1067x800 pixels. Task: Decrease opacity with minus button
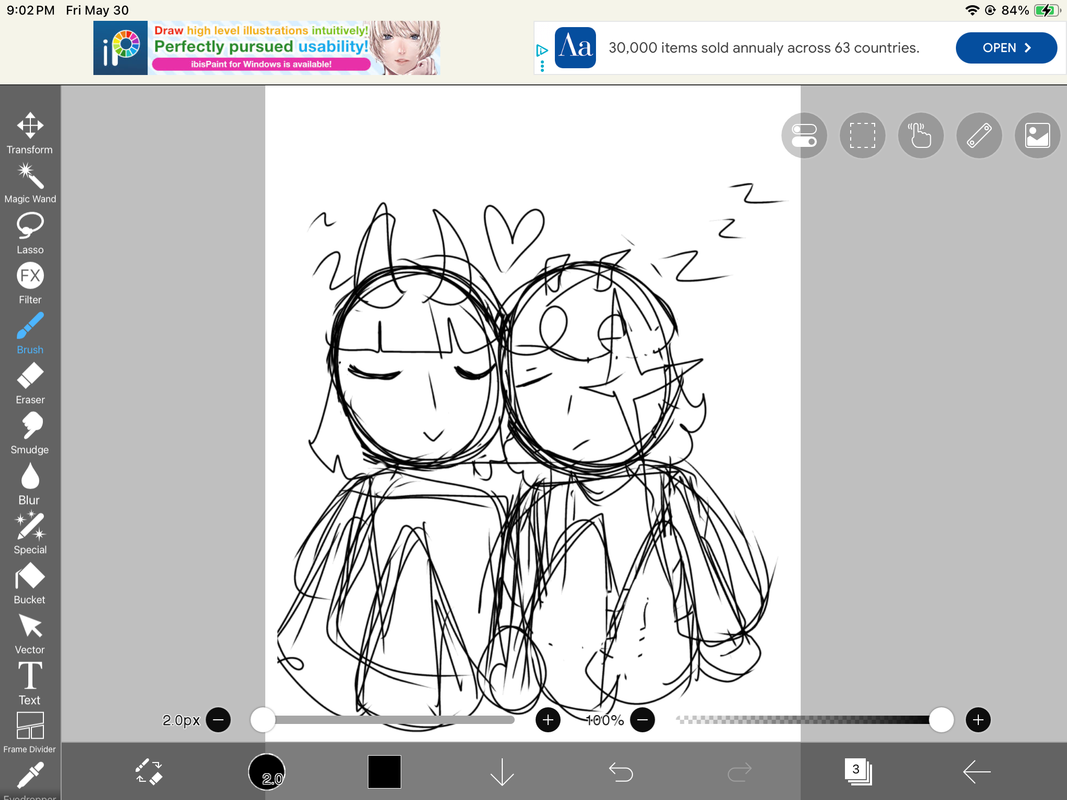pos(642,720)
